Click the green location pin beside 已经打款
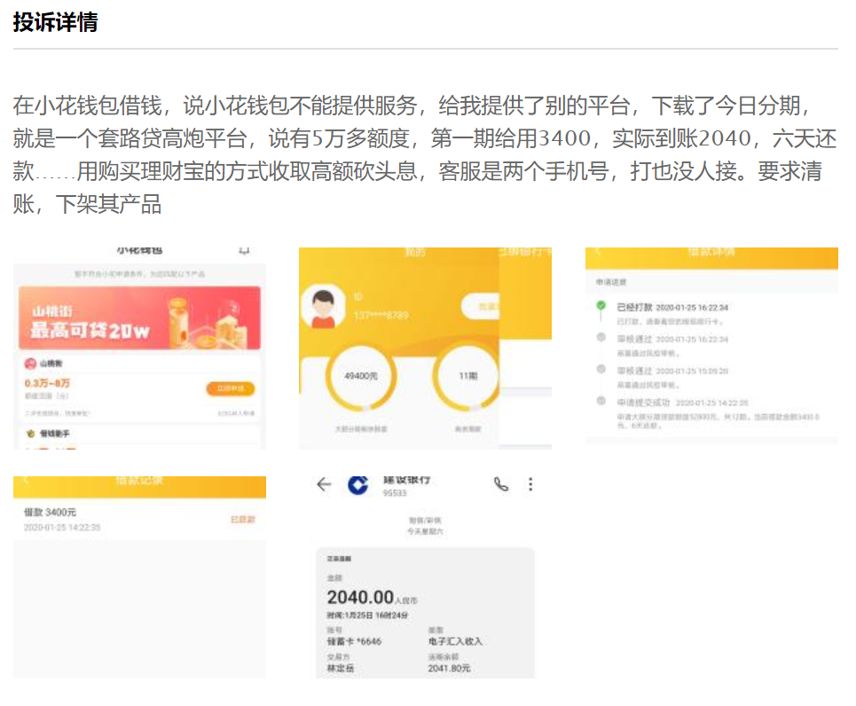Image resolution: width=856 pixels, height=706 pixels. [x=601, y=306]
